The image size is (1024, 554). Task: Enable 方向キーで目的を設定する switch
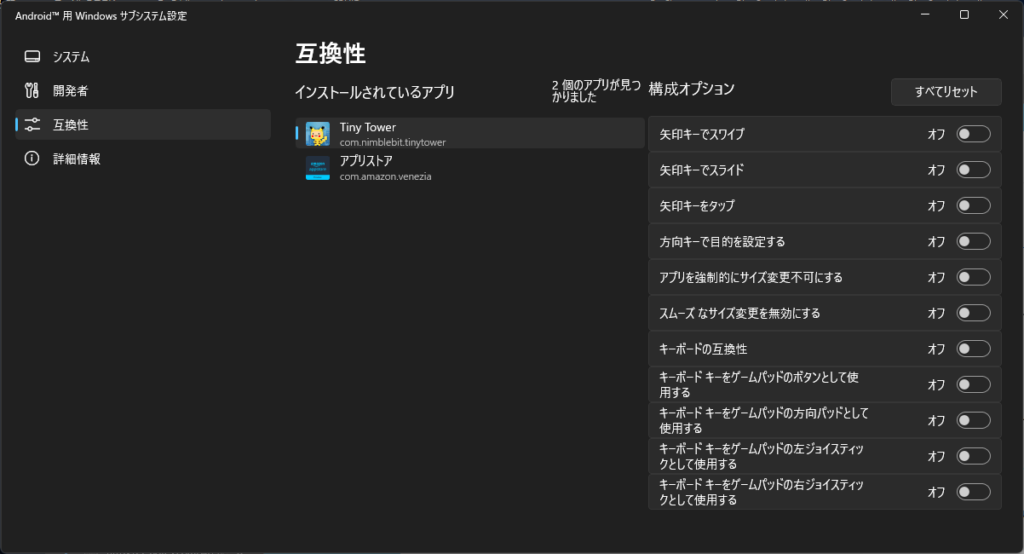[x=973, y=242]
